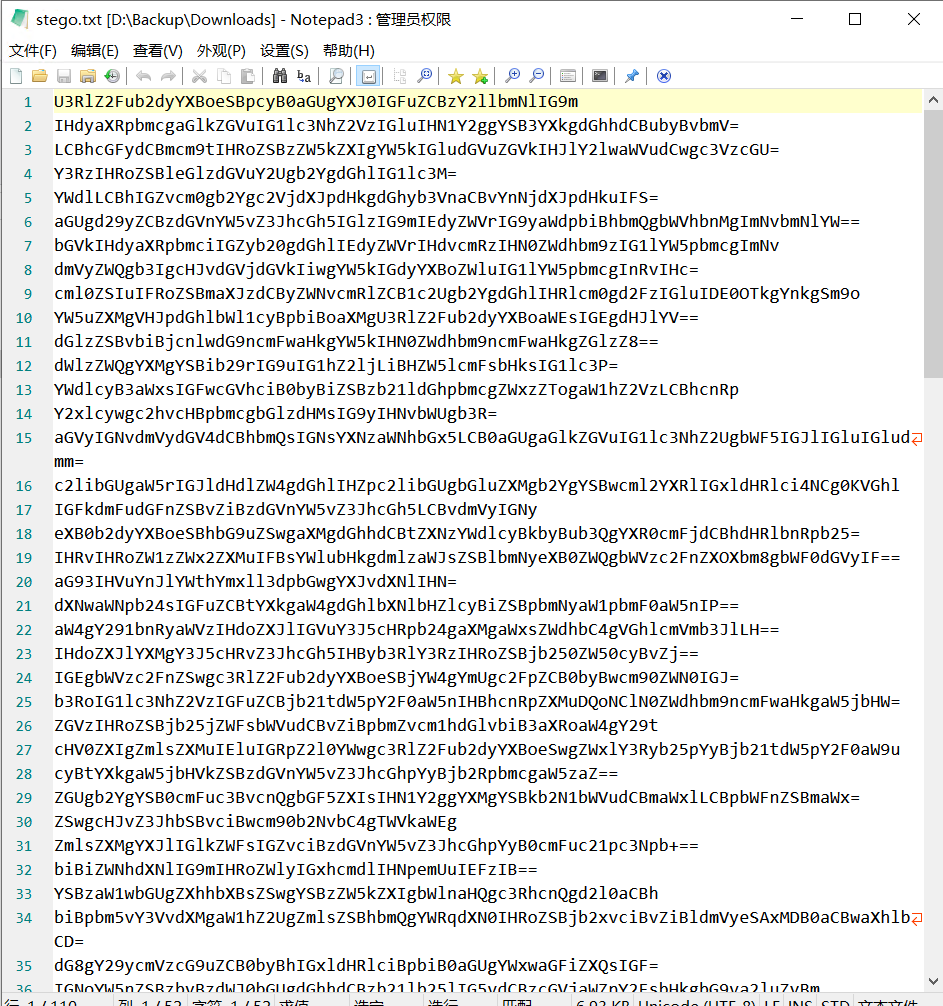Viewport: 943px width, 1006px height.
Task: Click the 文本文件 scheme indicator
Action: click(x=890, y=1000)
